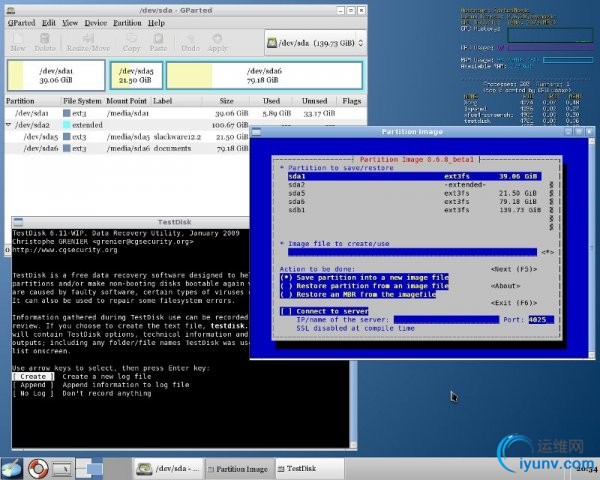Click the Delete partition toolbar icon
The height and width of the screenshot is (480, 600).
click(45, 41)
